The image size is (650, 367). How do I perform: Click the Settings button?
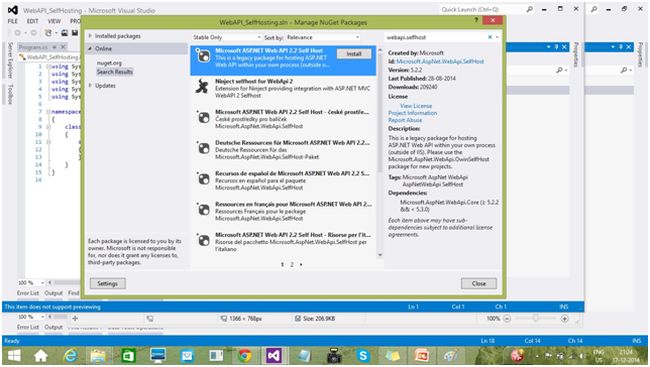(107, 283)
